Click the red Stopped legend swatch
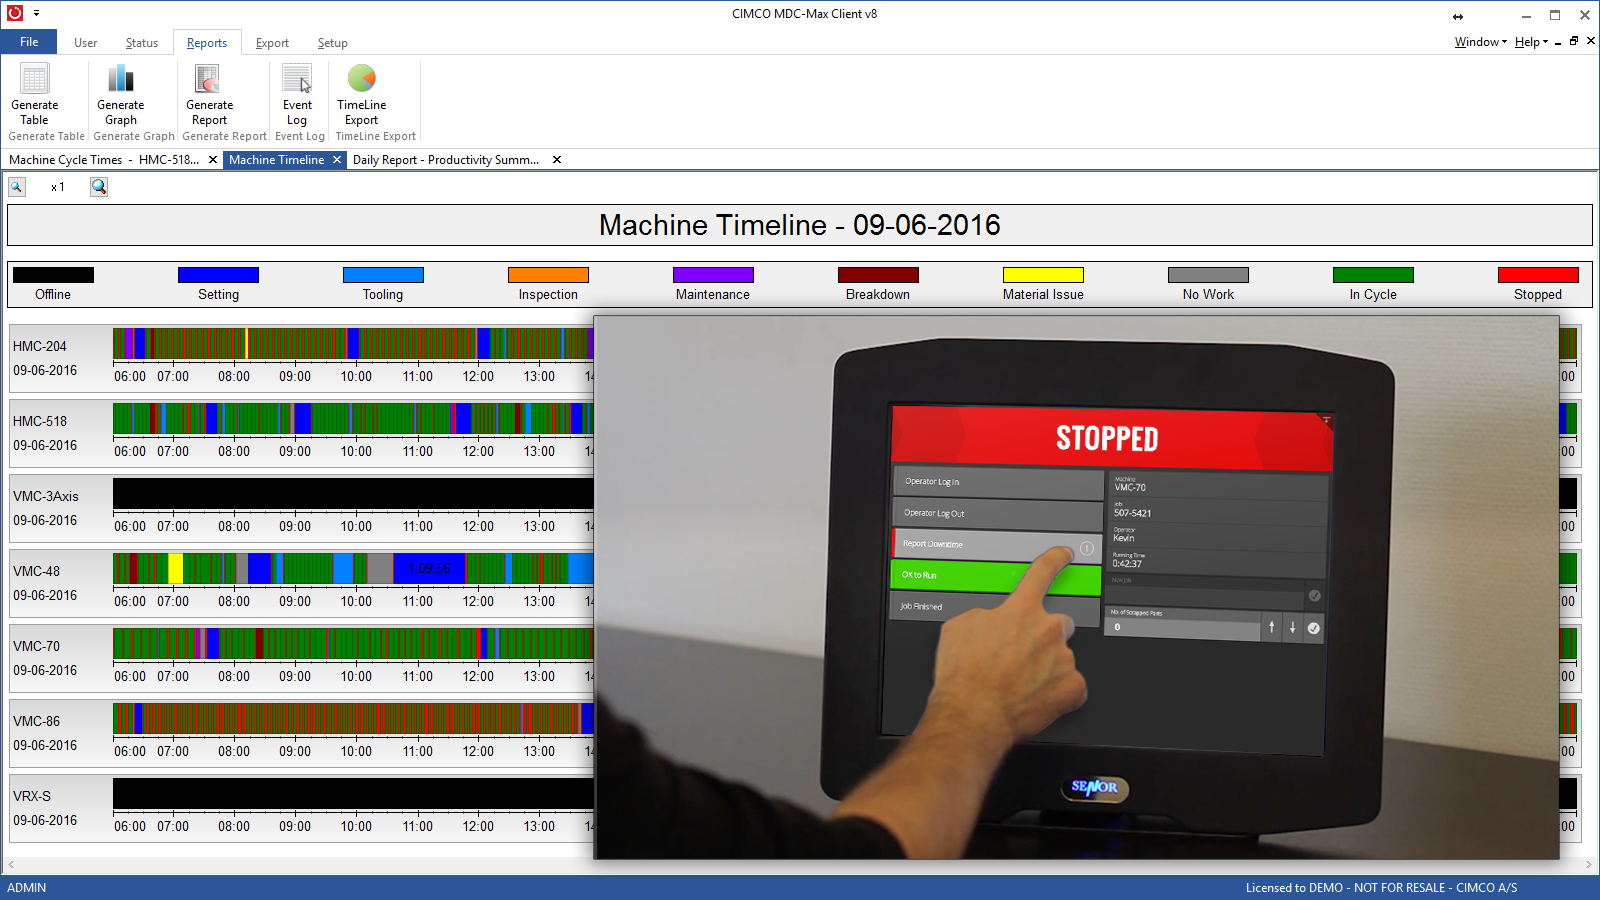 coord(1538,275)
